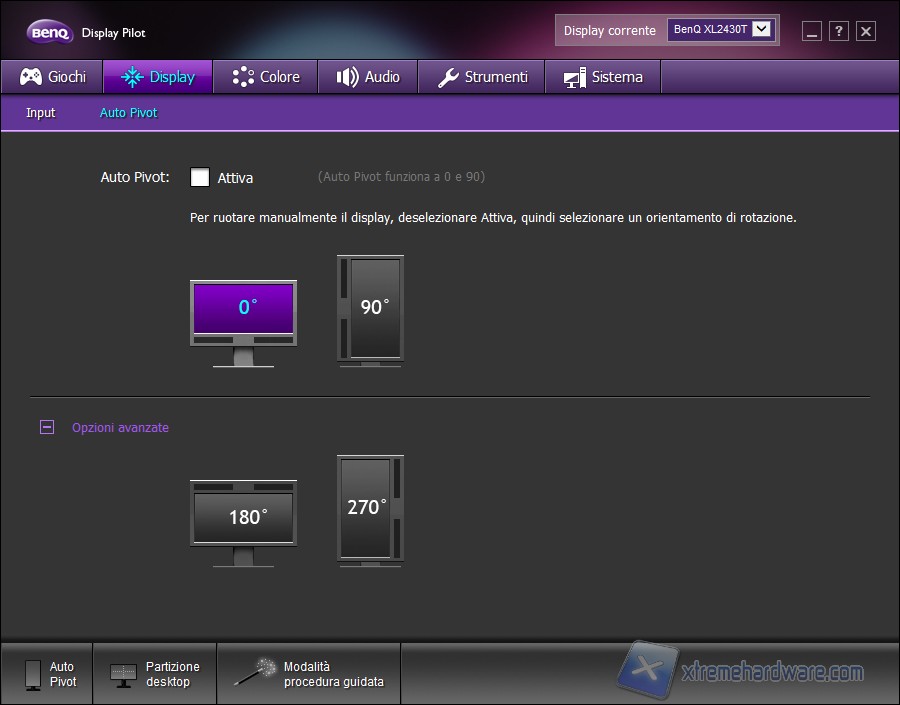900x705 pixels.
Task: Select the 0° rotated monitor thumbnail
Action: (x=243, y=308)
